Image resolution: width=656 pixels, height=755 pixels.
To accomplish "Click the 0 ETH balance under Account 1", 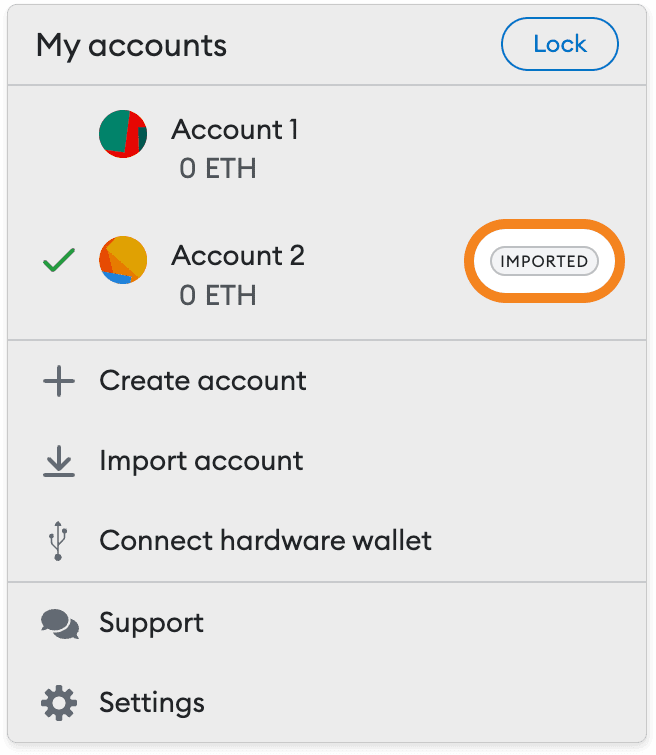I will pos(218,169).
